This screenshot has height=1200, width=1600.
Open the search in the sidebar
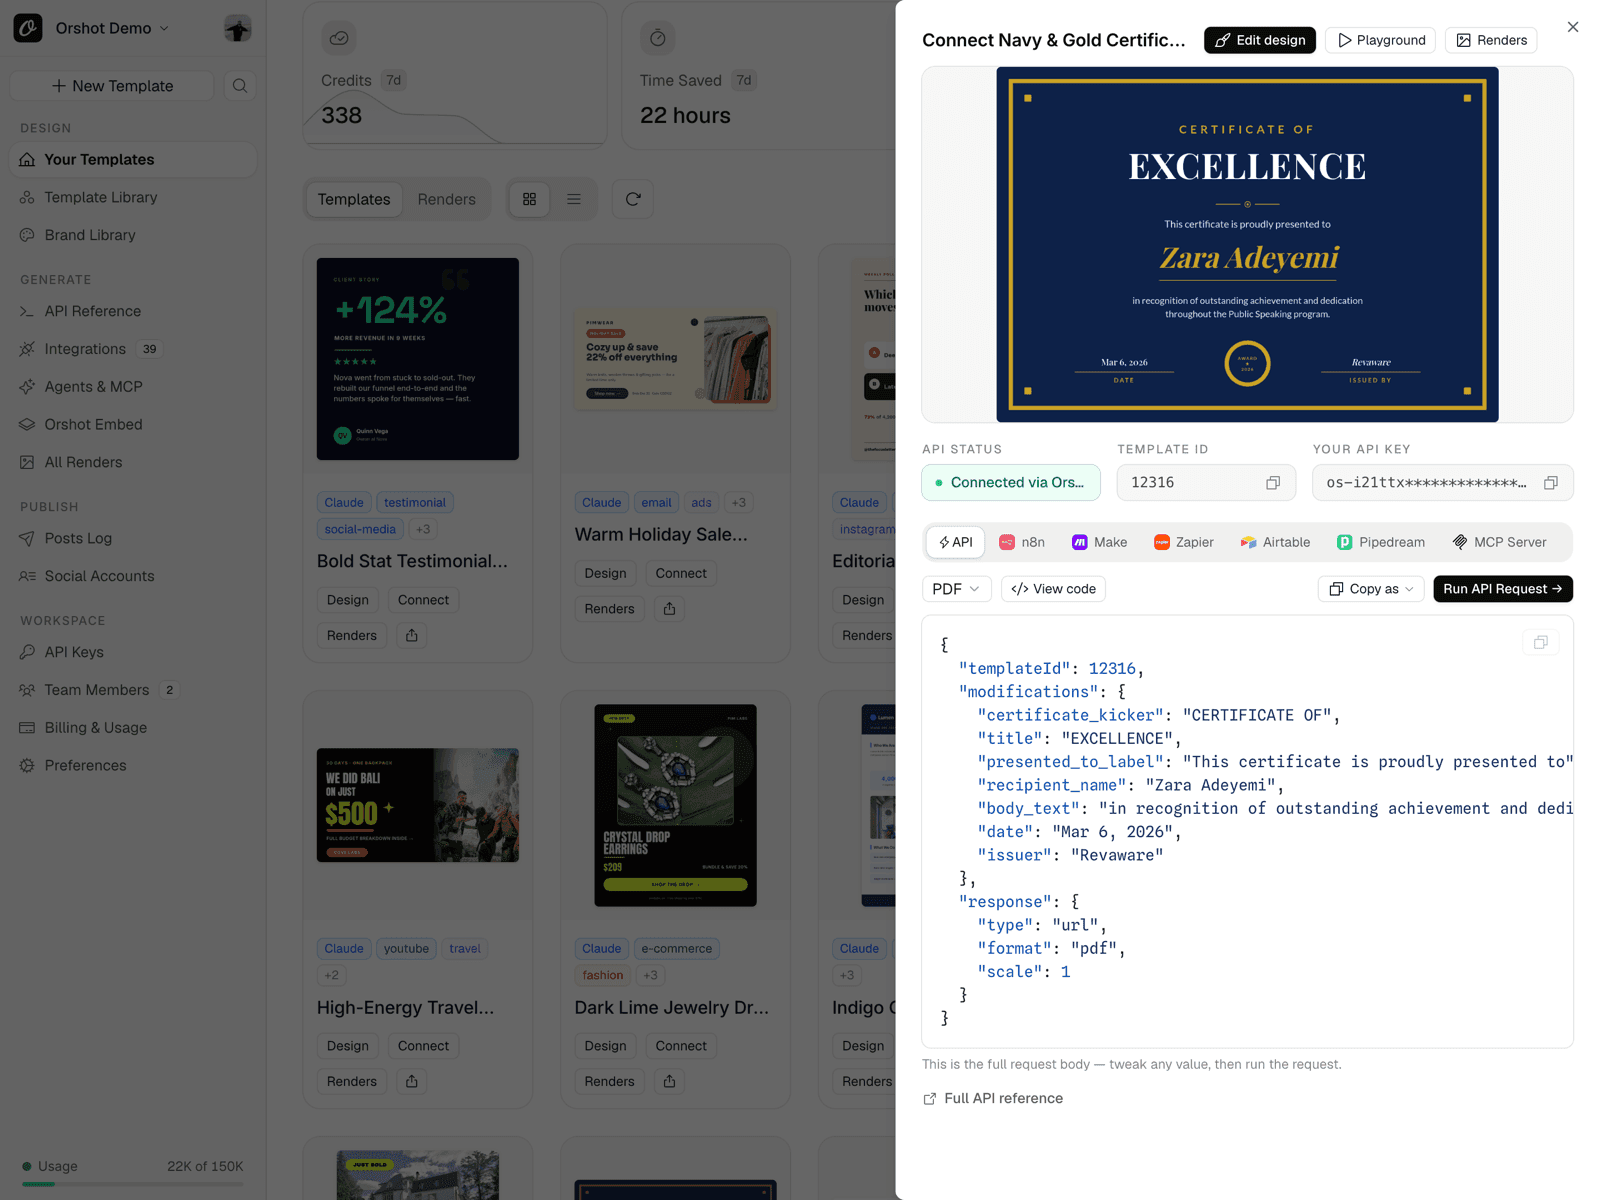(x=240, y=86)
